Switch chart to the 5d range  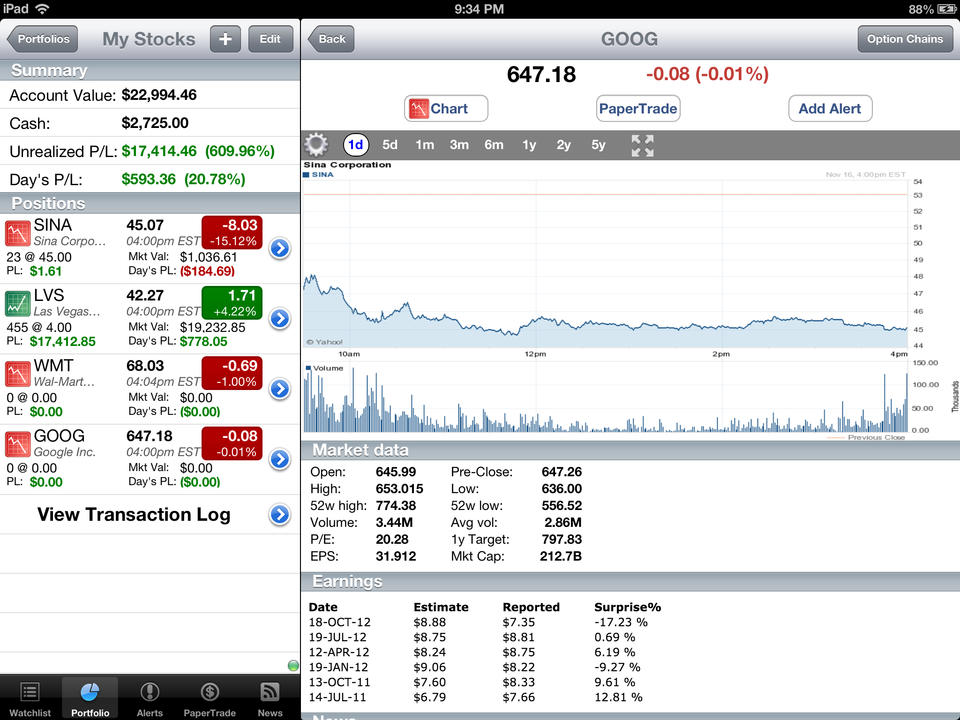(x=390, y=144)
